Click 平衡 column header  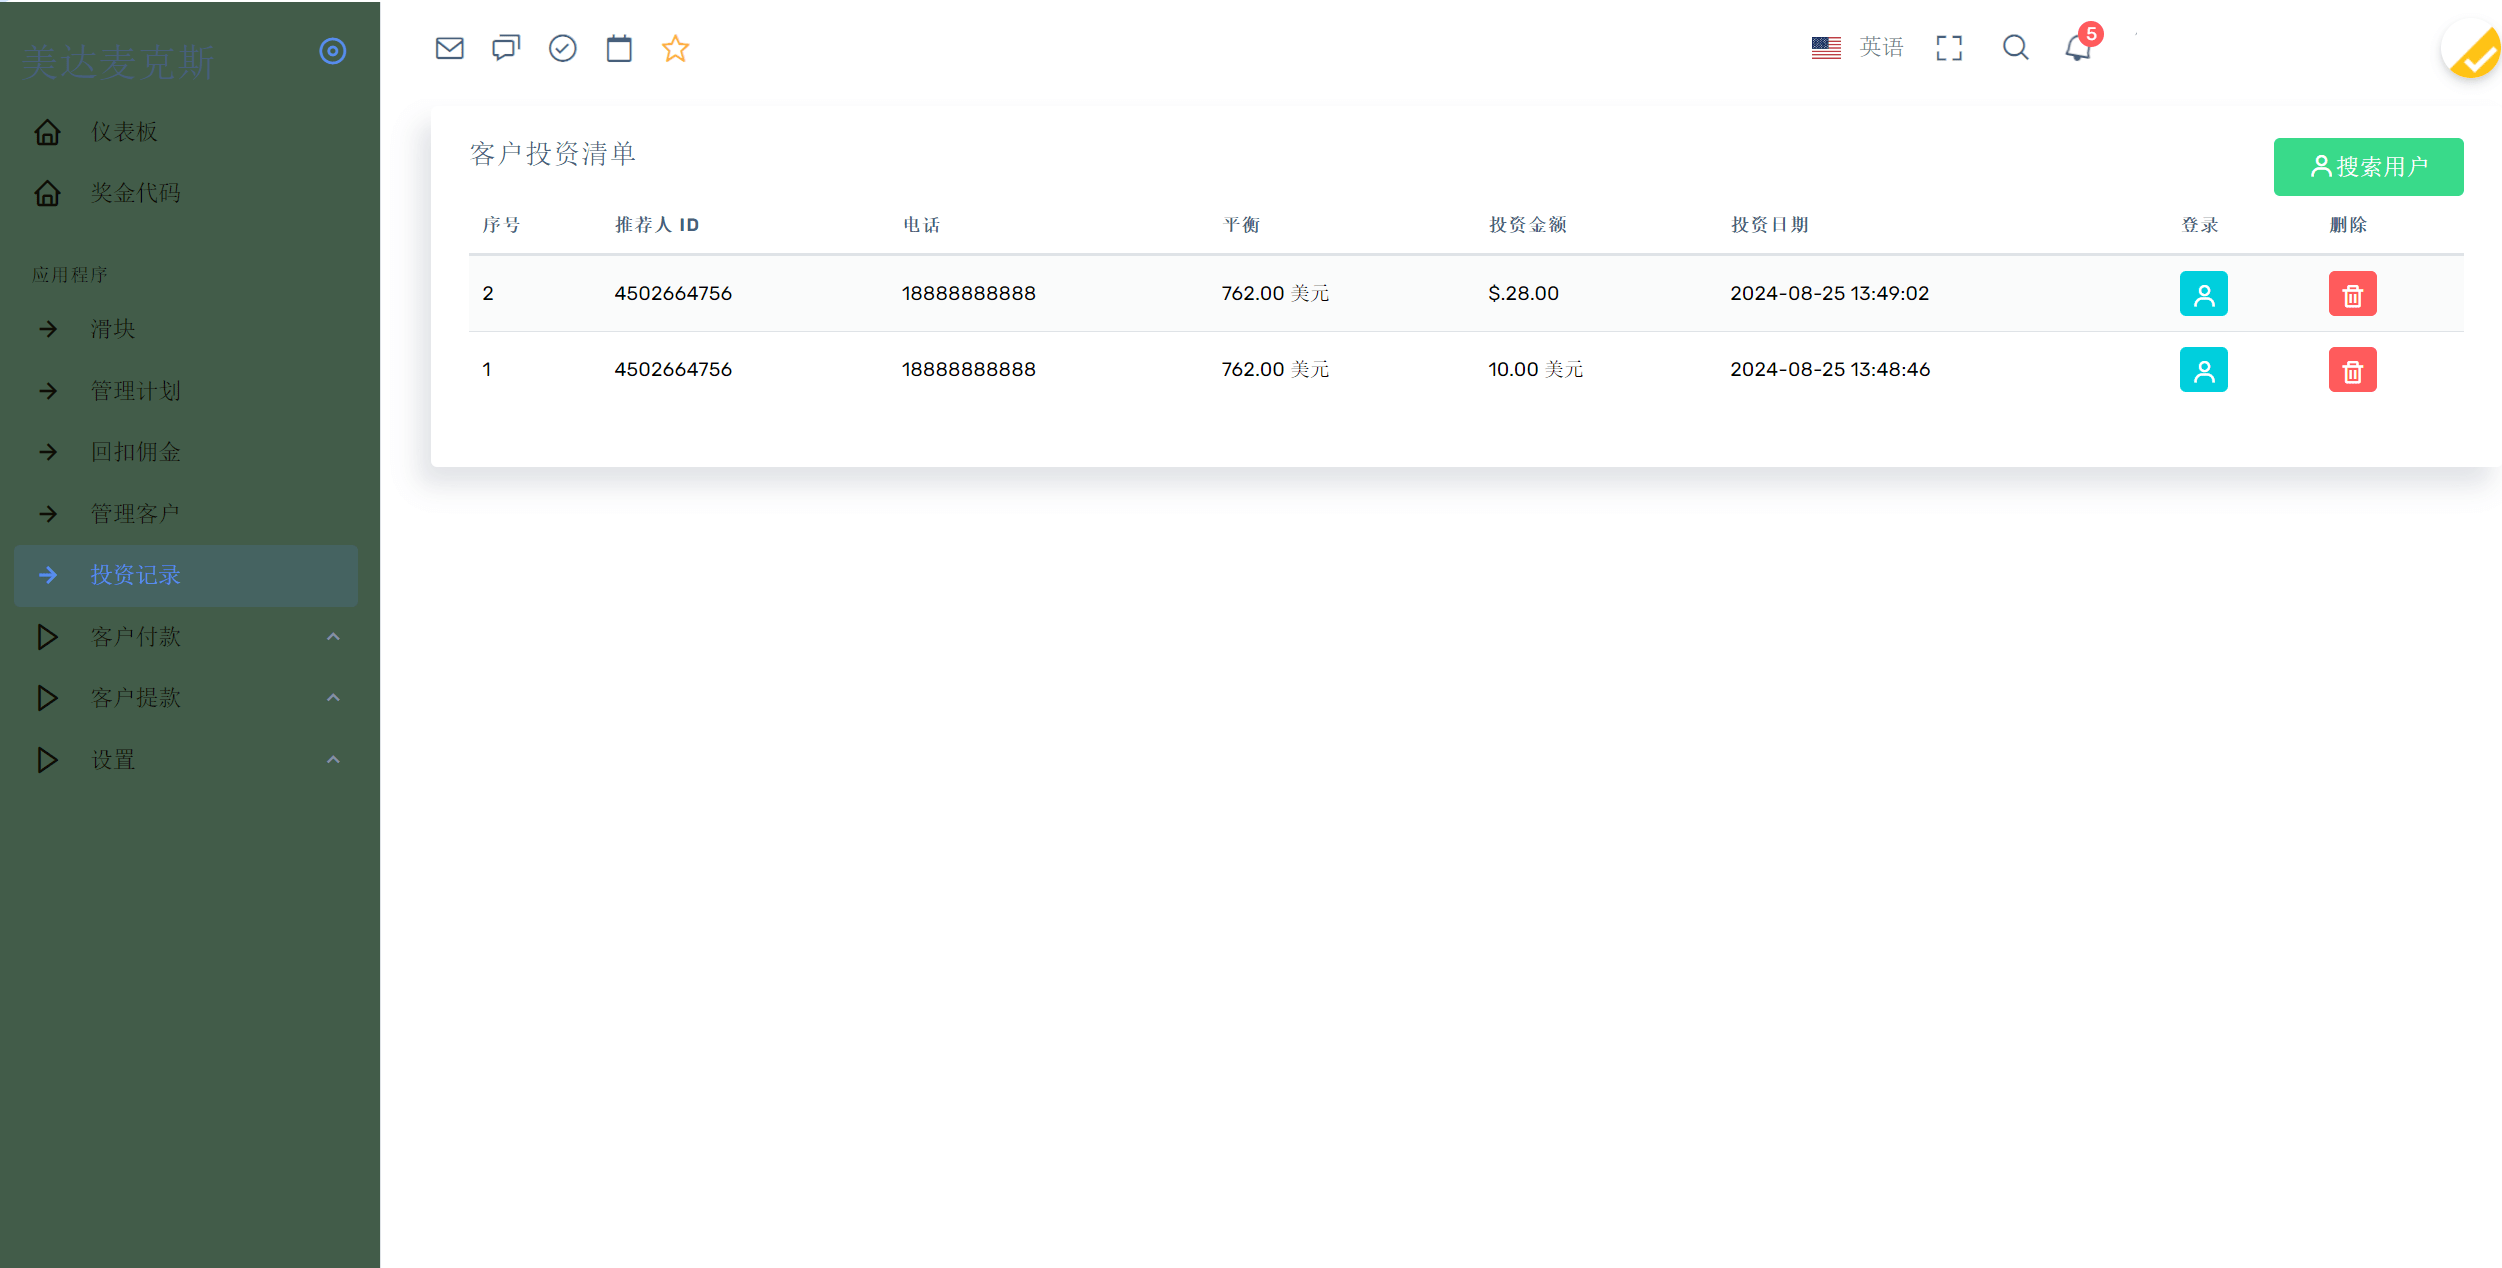pos(1241,225)
